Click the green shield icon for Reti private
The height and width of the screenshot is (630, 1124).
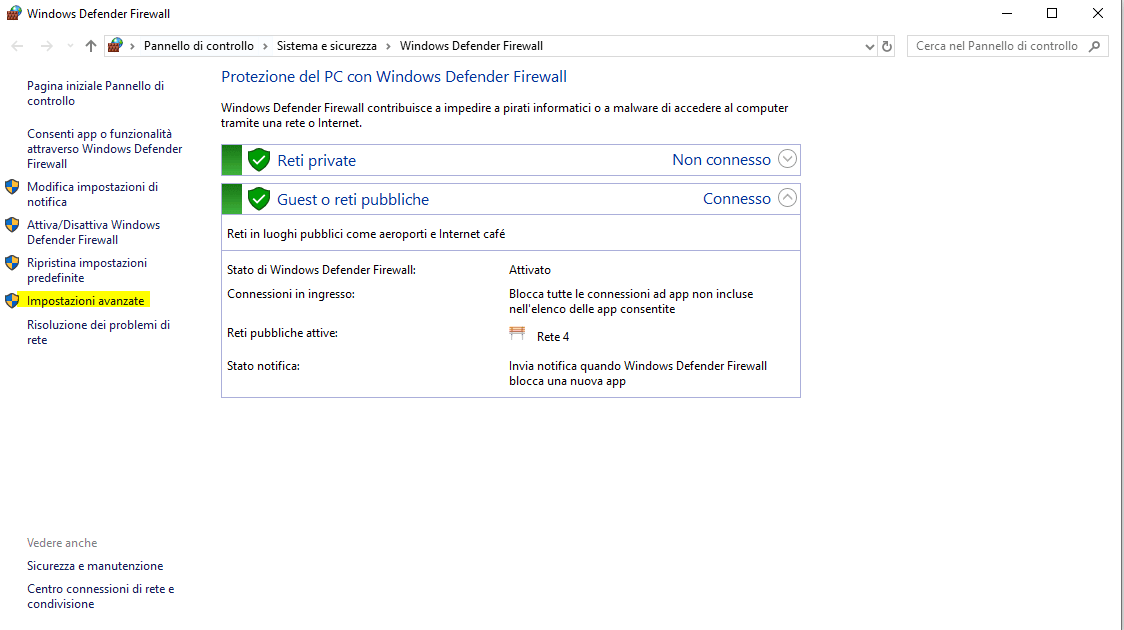click(259, 160)
